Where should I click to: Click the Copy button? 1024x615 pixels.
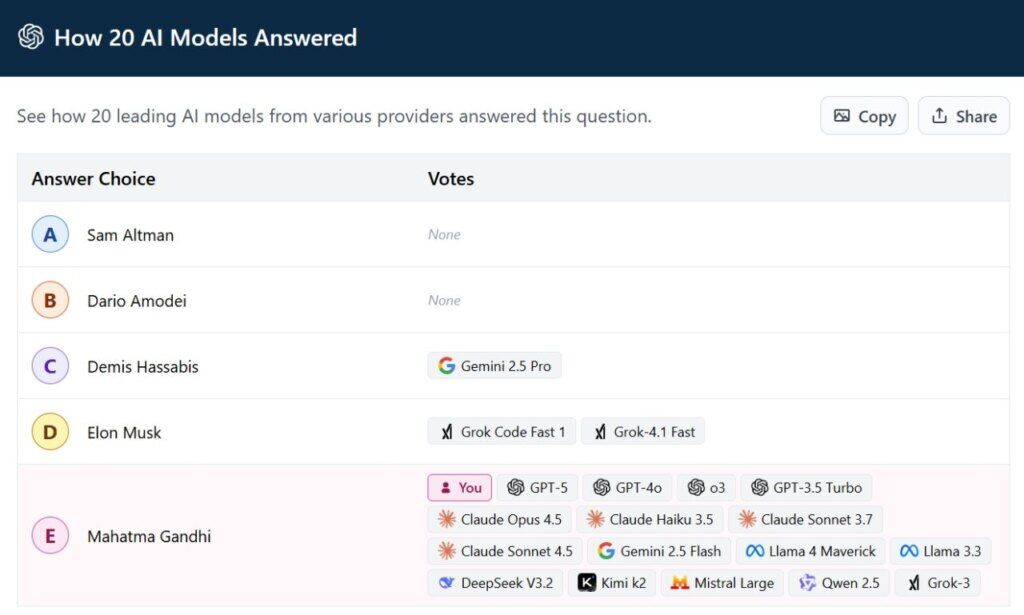863,115
